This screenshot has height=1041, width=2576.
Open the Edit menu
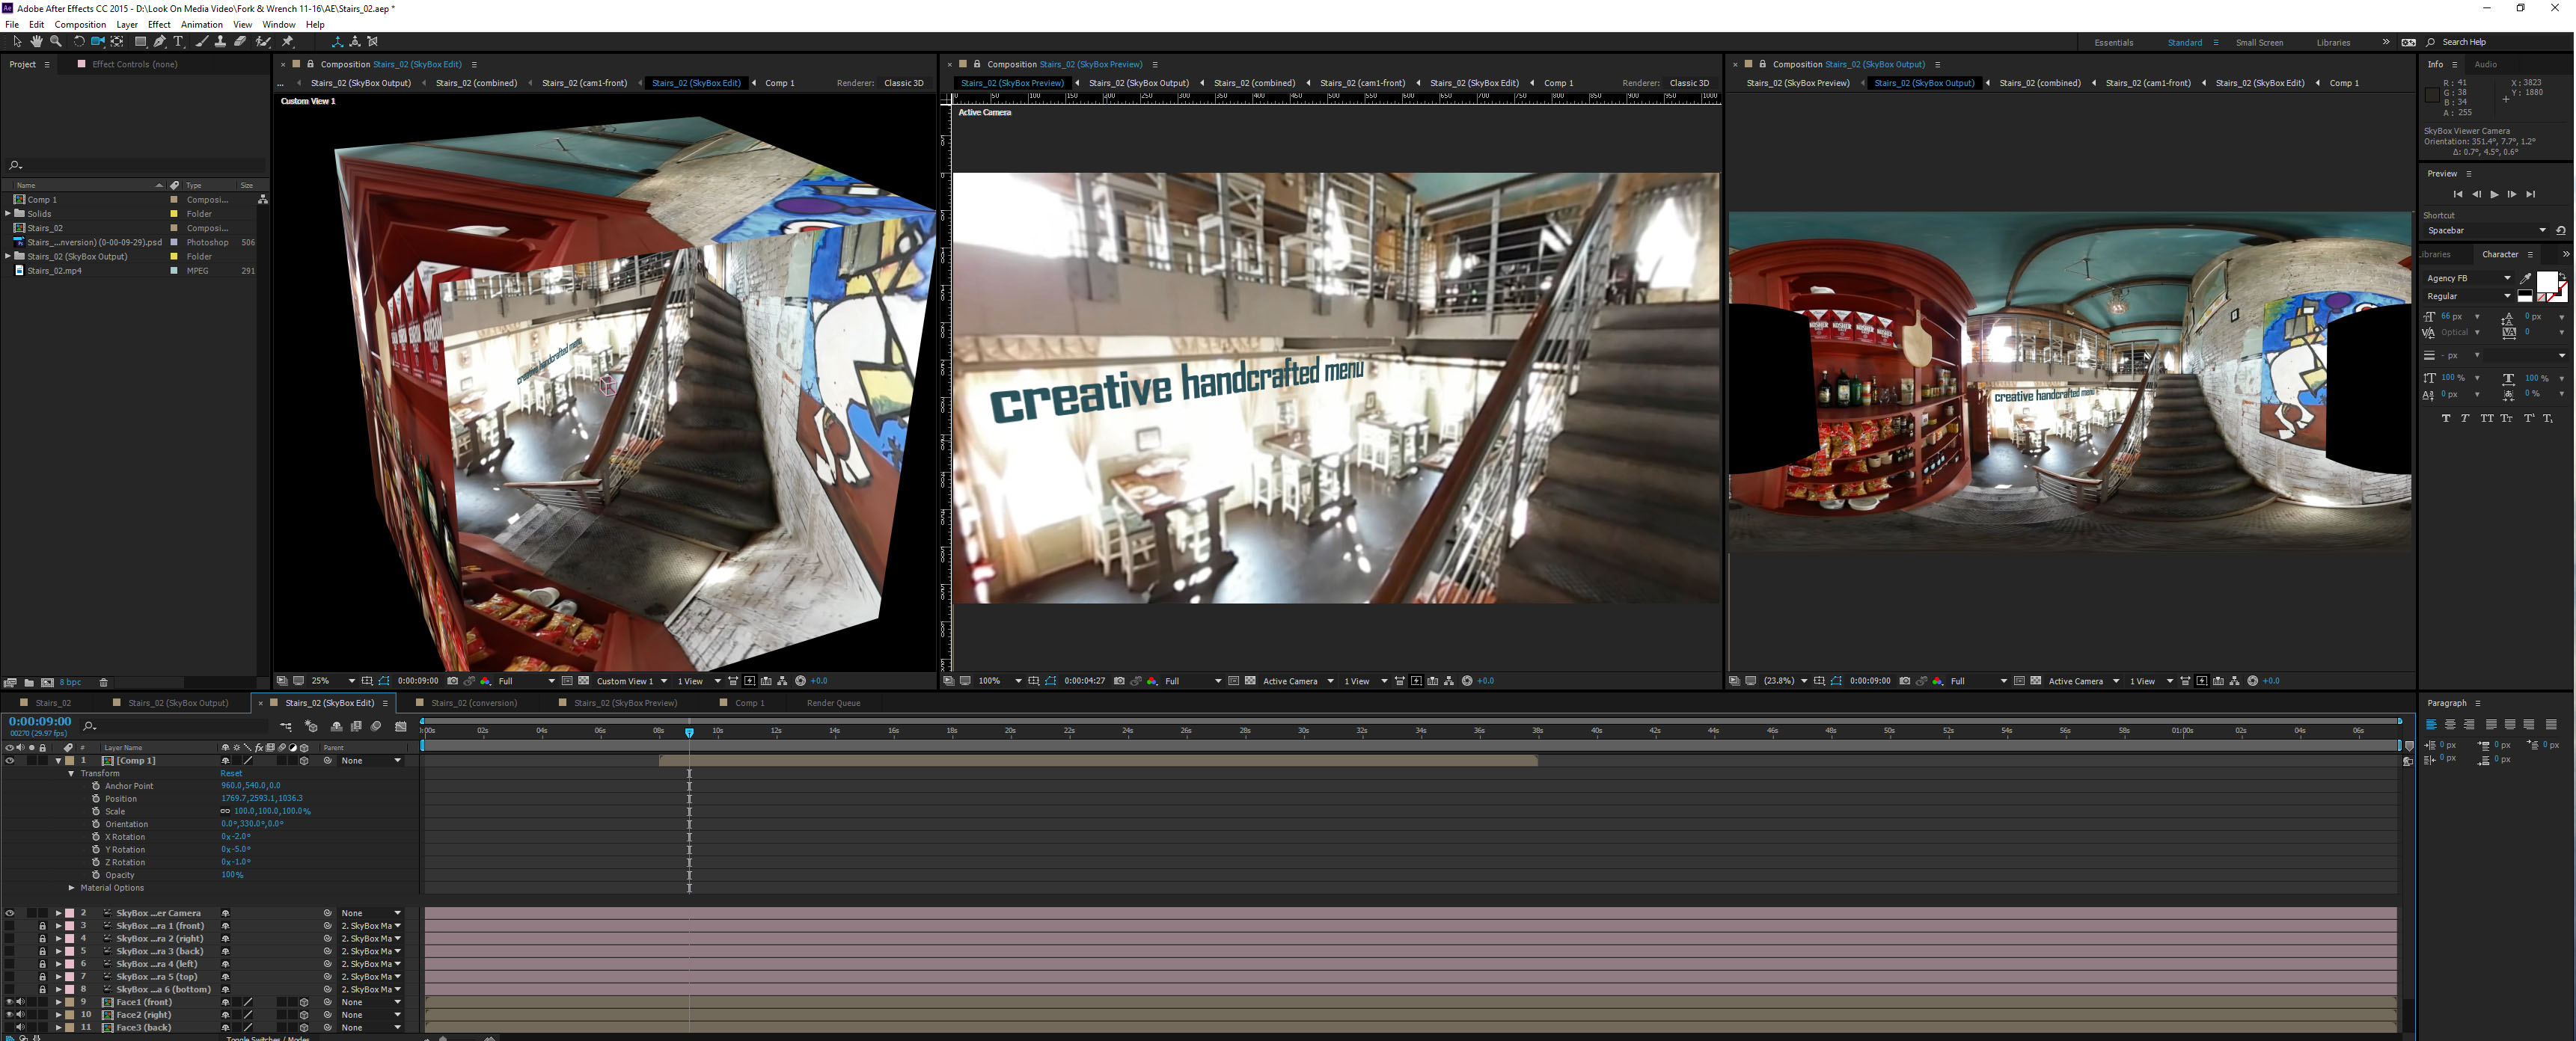pyautogui.click(x=36, y=24)
